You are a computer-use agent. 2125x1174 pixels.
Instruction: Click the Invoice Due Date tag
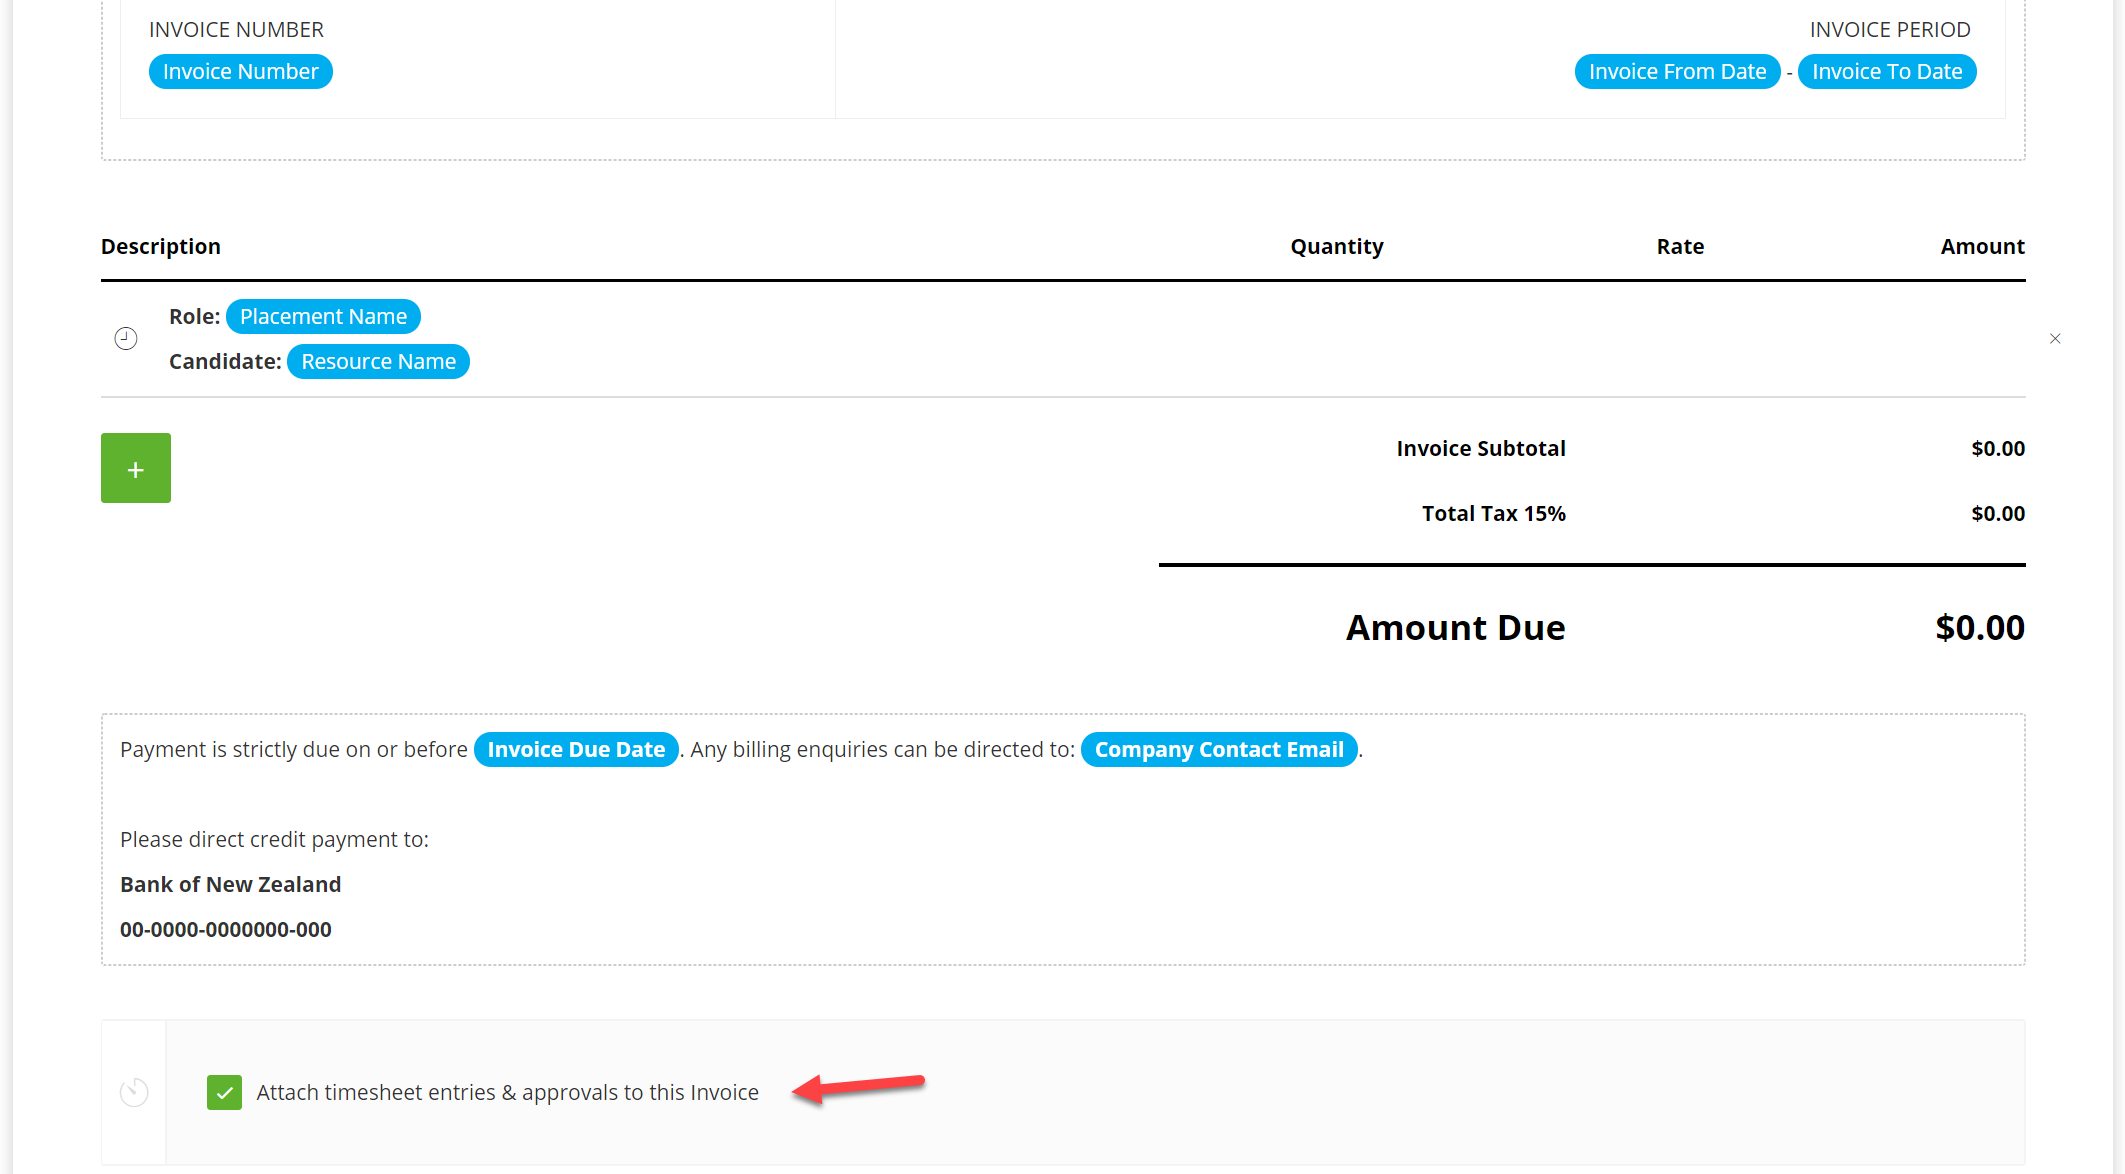tap(576, 750)
